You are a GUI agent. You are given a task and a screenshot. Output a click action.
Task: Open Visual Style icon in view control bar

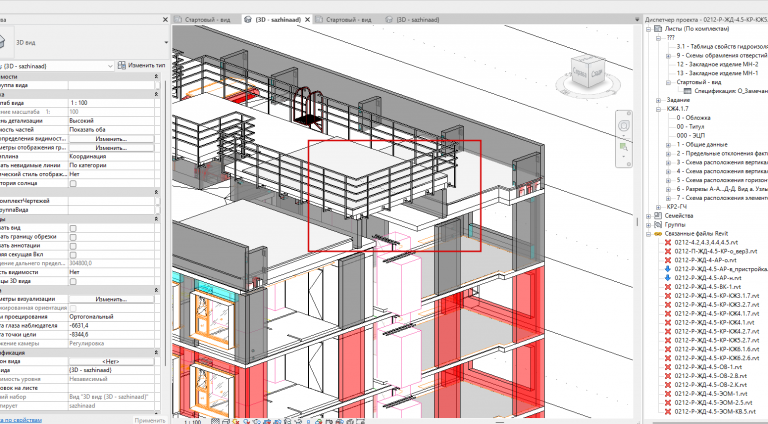coord(225,422)
